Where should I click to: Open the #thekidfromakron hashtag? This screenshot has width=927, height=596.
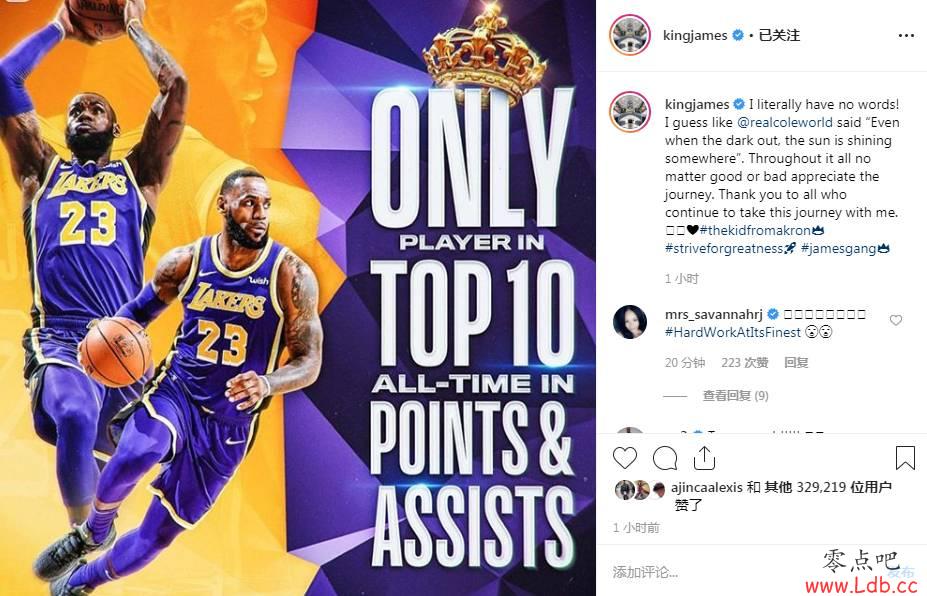click(756, 230)
